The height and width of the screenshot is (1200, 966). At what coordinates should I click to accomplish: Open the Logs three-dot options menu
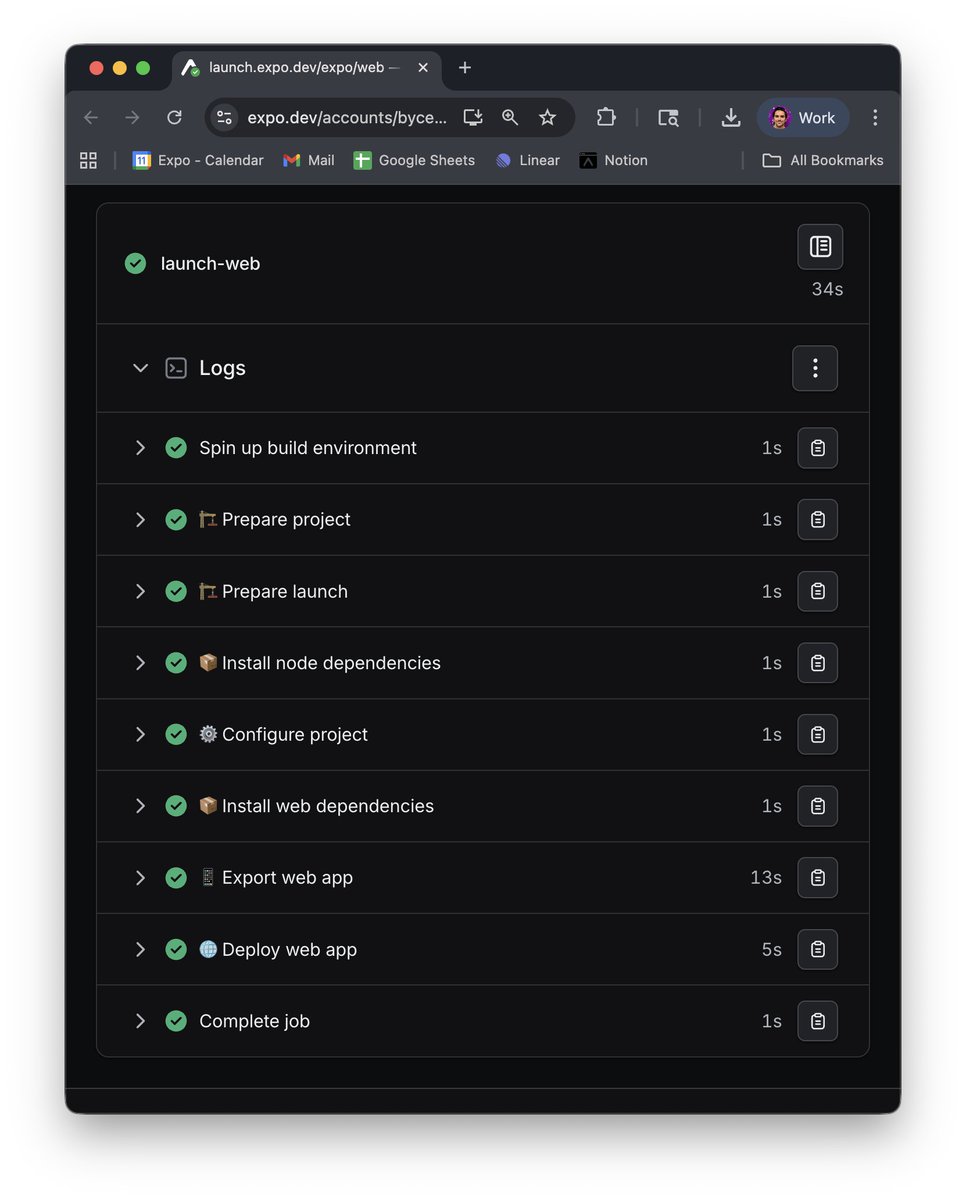815,368
